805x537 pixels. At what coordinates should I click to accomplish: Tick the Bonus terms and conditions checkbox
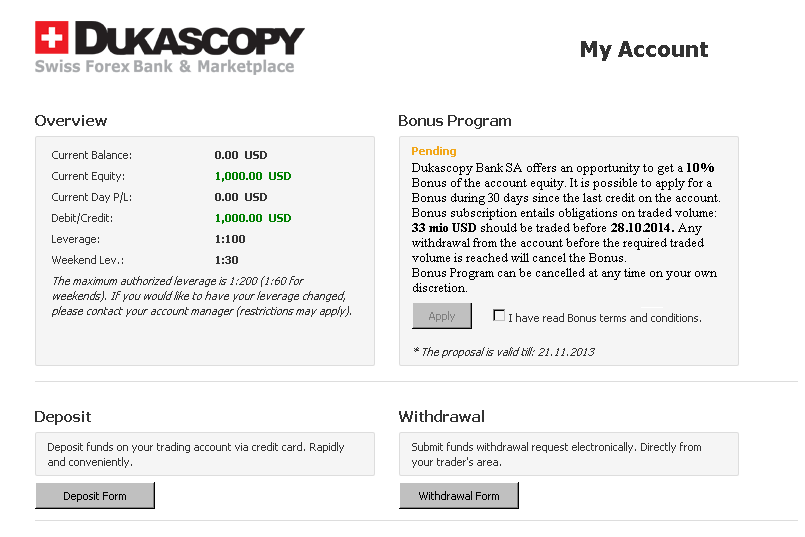499,315
